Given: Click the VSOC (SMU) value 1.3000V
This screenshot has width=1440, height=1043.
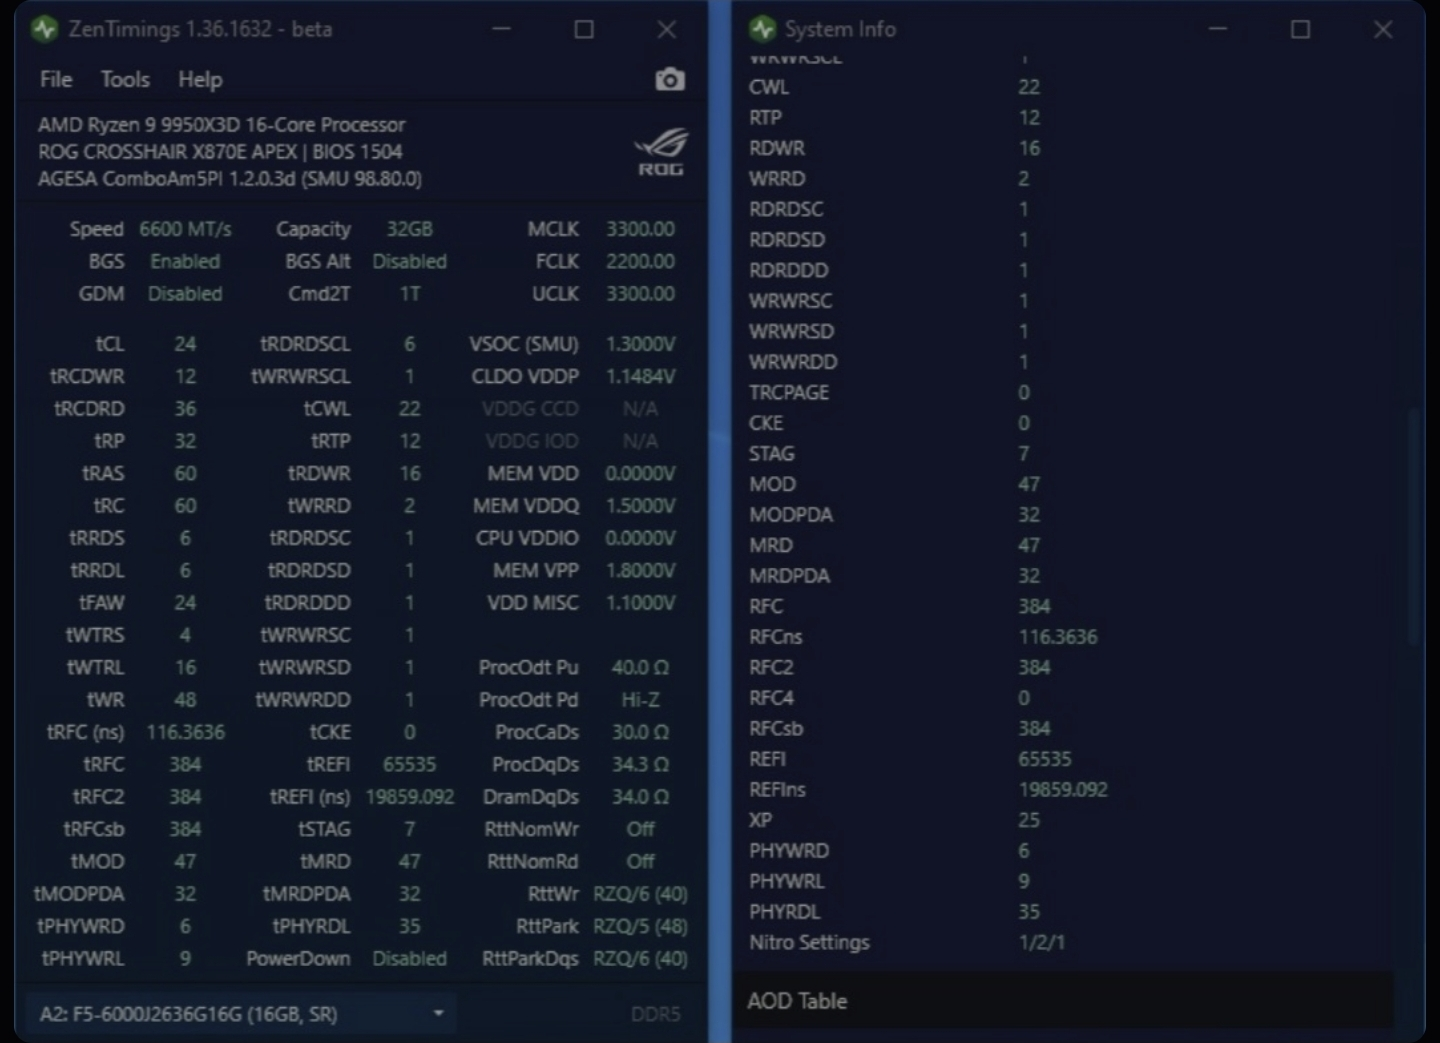Looking at the screenshot, I should coord(640,344).
